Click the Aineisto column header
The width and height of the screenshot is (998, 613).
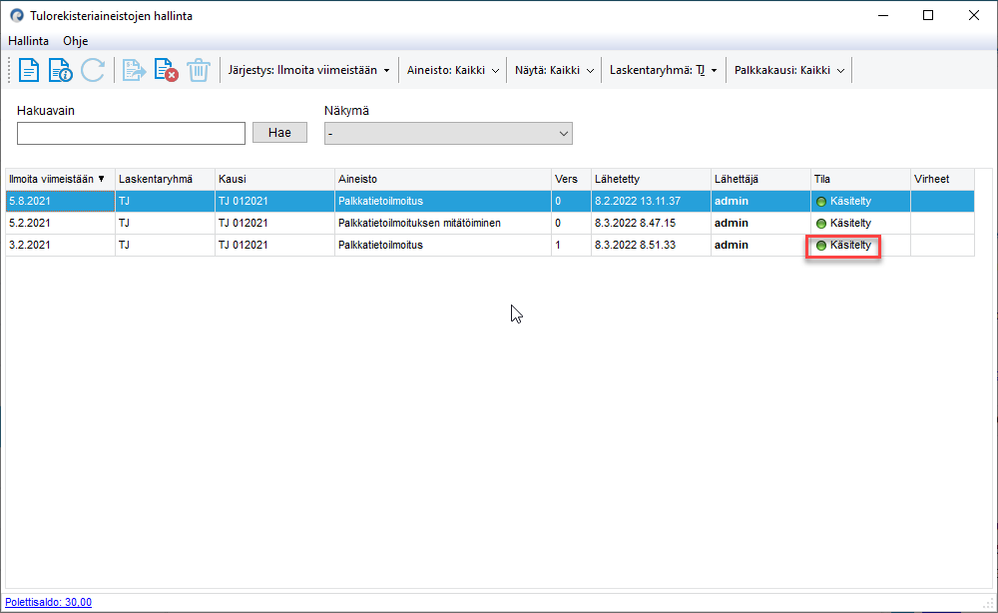coord(442,180)
